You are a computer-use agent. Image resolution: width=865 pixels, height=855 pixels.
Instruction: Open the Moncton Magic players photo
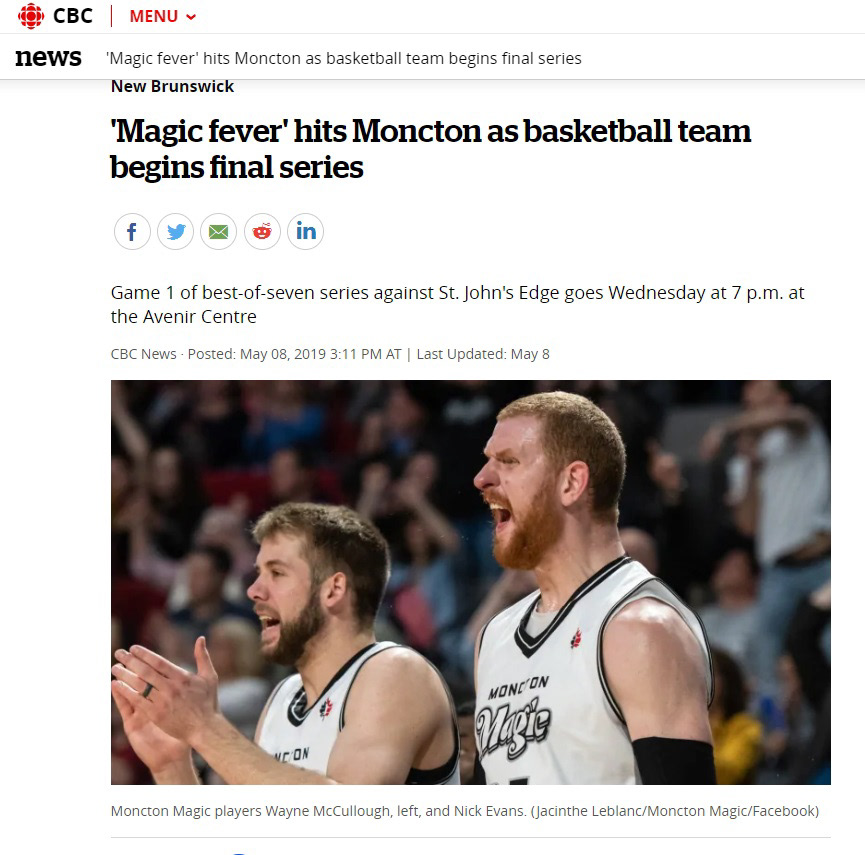click(x=471, y=583)
